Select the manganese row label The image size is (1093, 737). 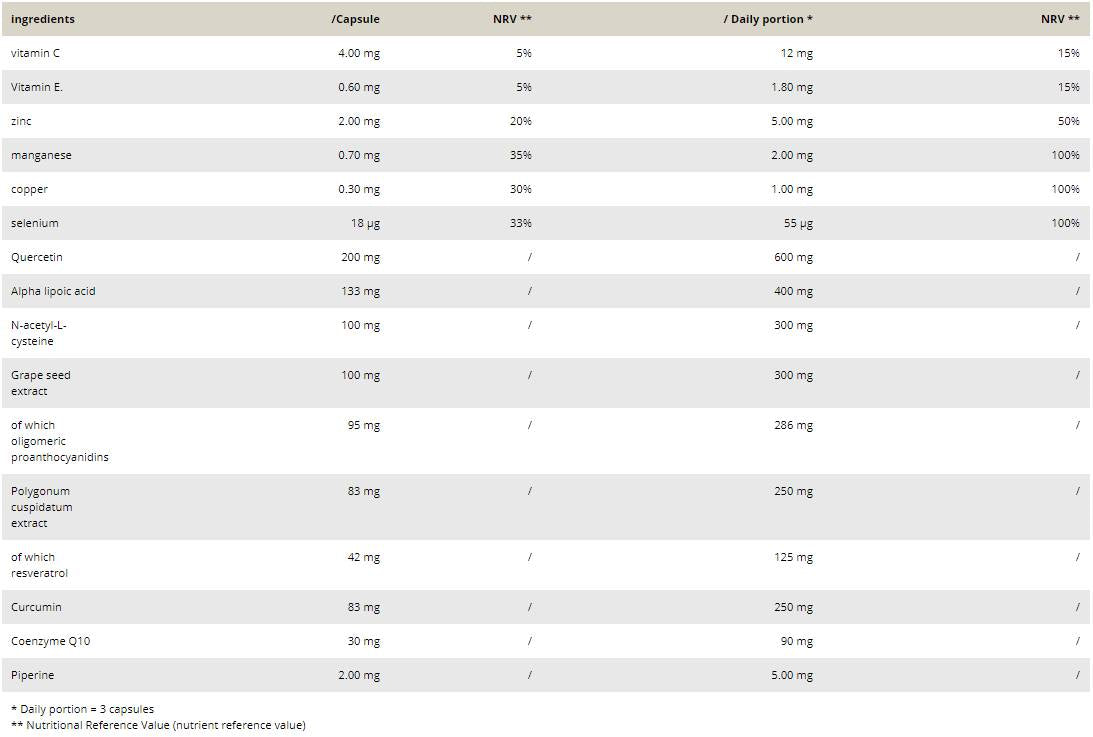pyautogui.click(x=41, y=155)
